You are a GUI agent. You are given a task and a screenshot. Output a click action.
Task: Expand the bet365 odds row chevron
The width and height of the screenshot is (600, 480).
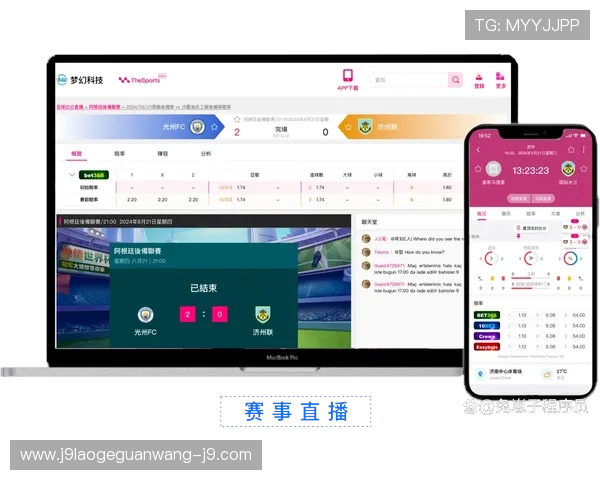(x=71, y=175)
